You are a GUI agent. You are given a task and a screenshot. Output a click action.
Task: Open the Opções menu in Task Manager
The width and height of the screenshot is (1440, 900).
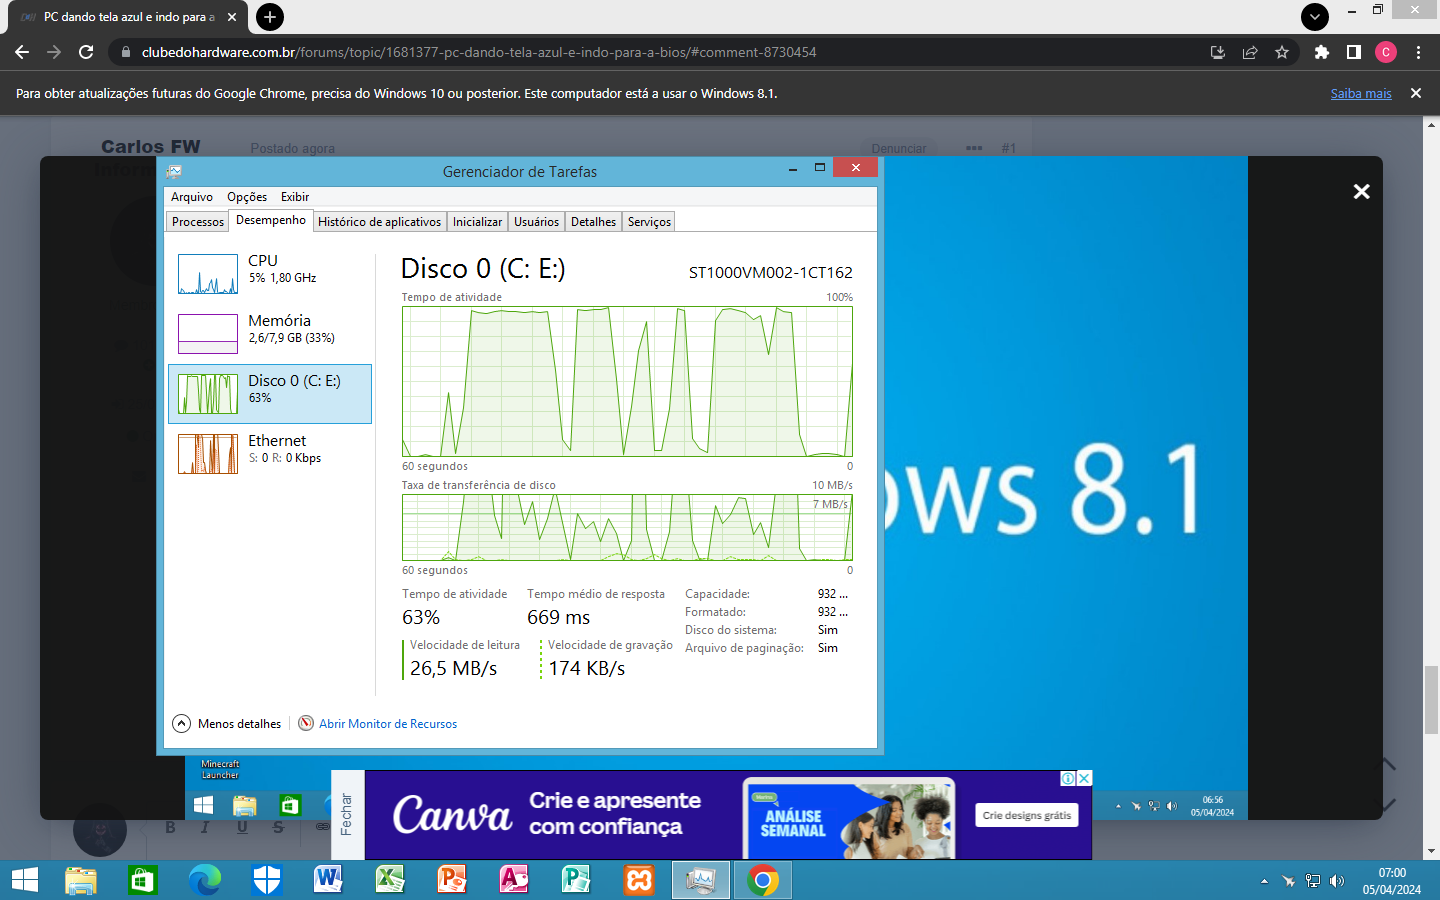pos(247,197)
